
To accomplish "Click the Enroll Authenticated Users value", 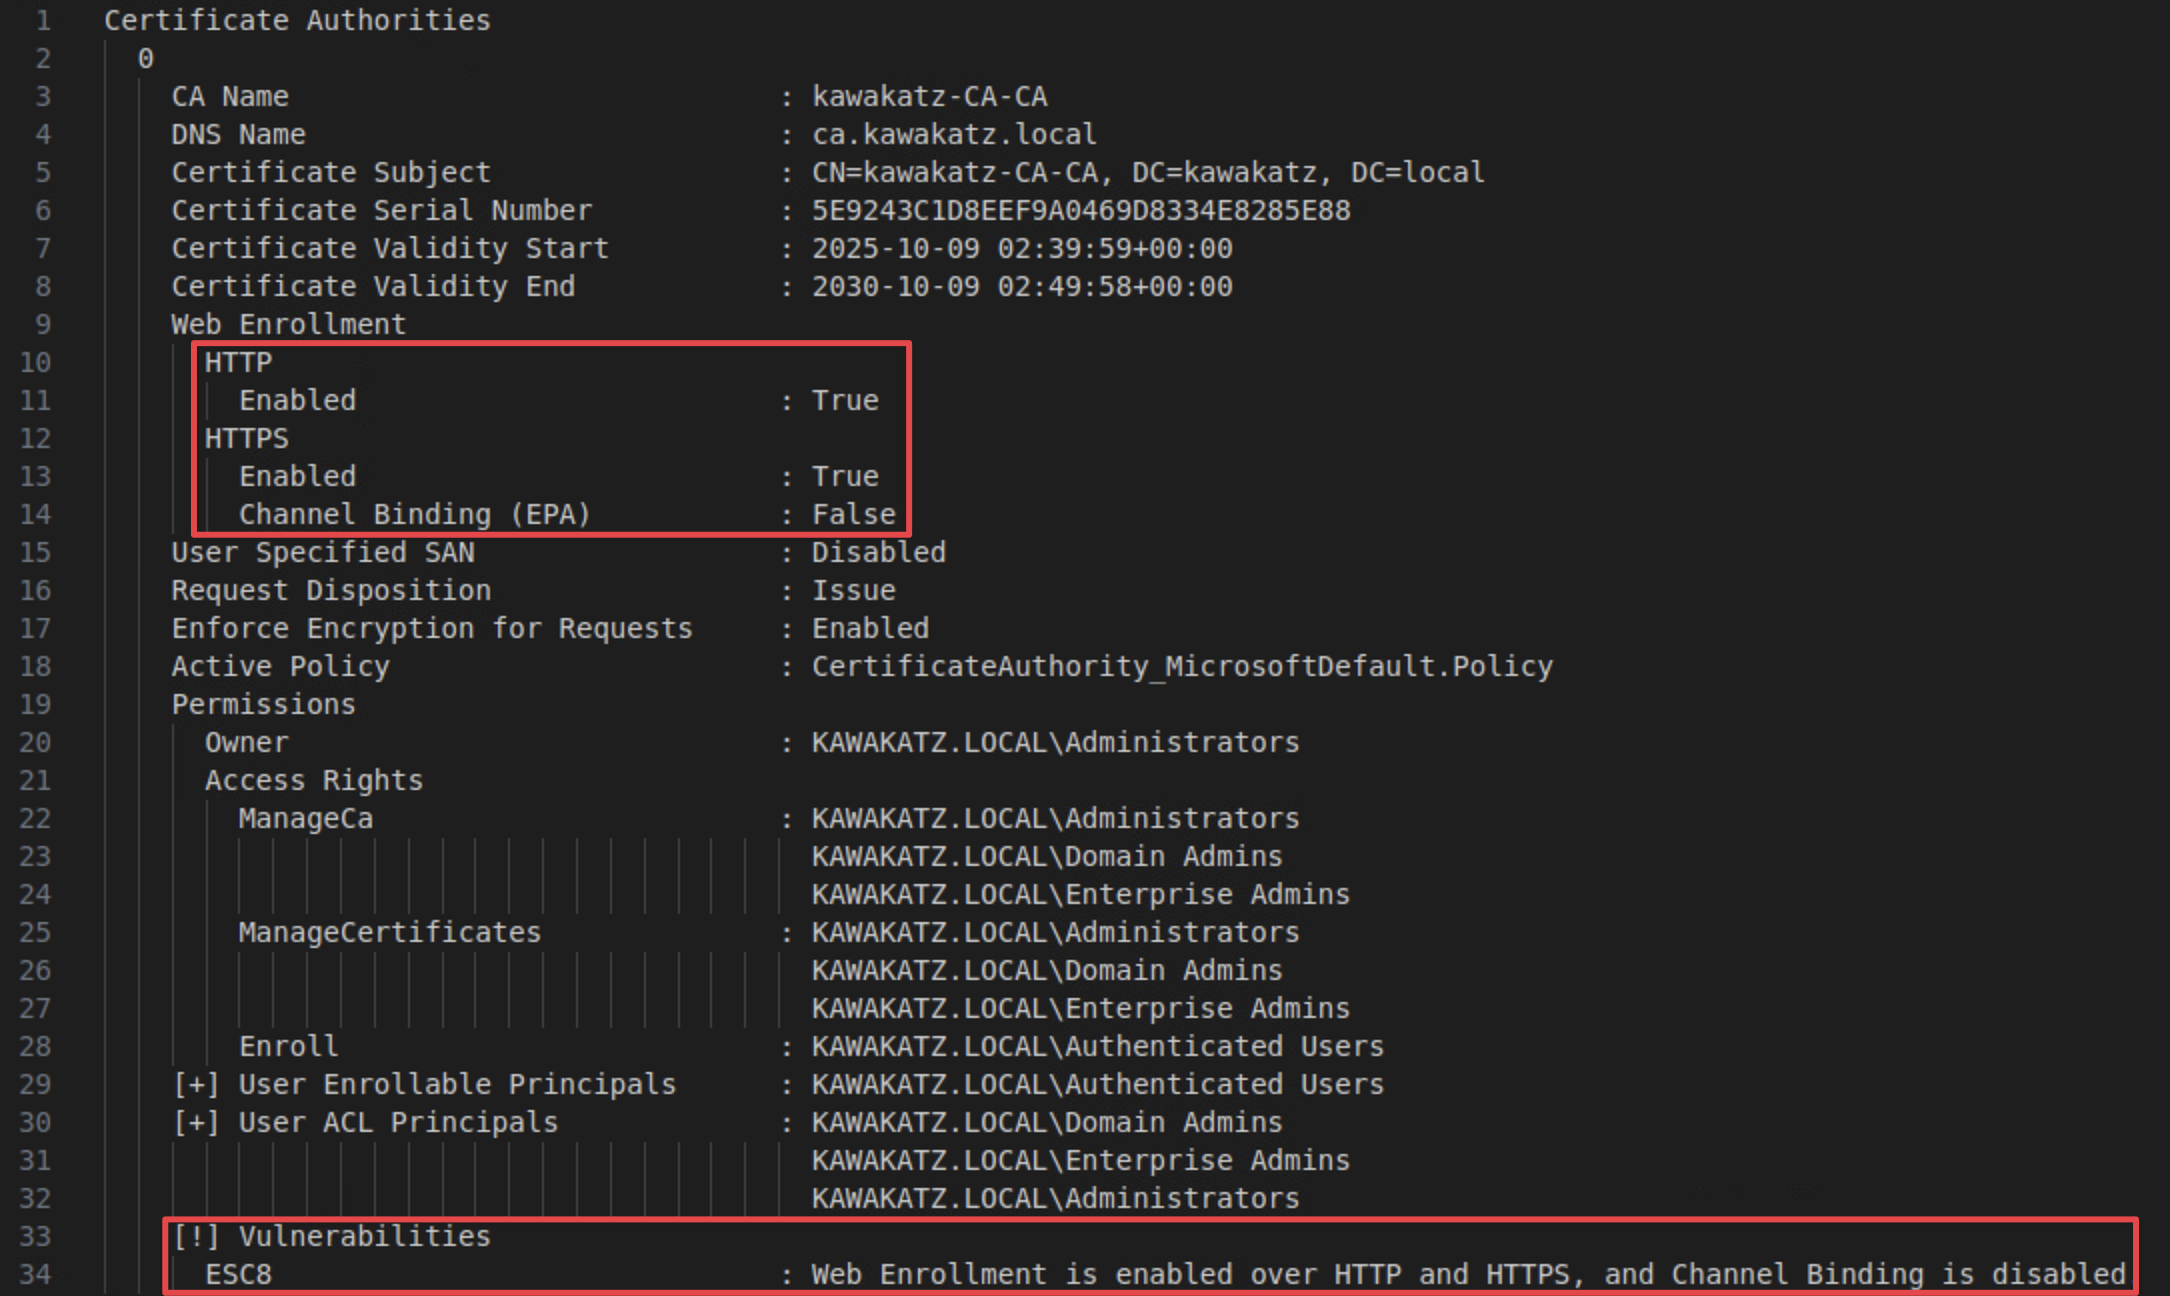I will click(x=1097, y=1046).
